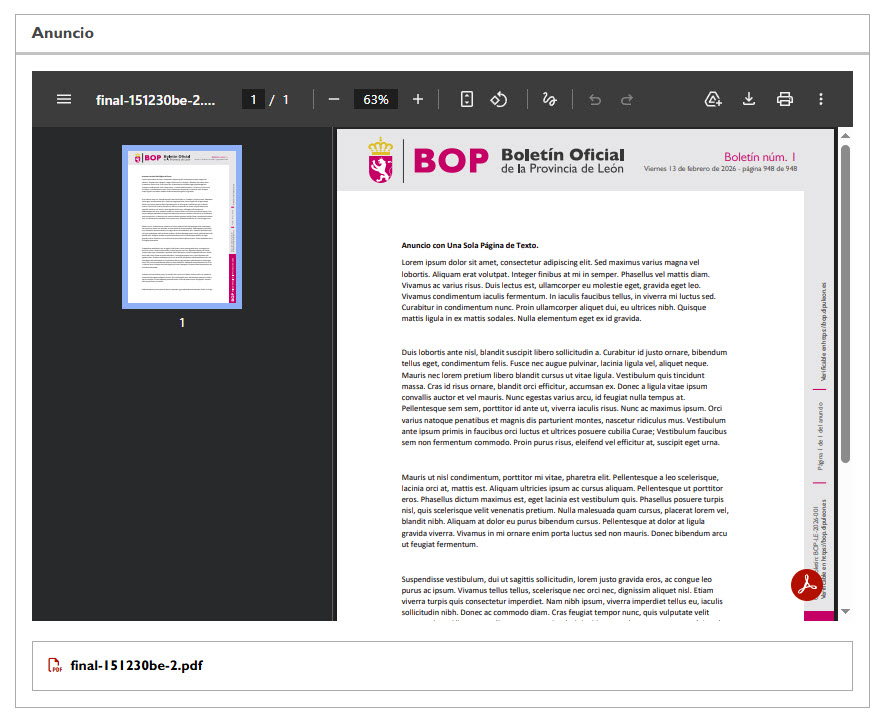Save the PDF to Google Drive
Image resolution: width=884 pixels, height=727 pixels.
click(713, 99)
